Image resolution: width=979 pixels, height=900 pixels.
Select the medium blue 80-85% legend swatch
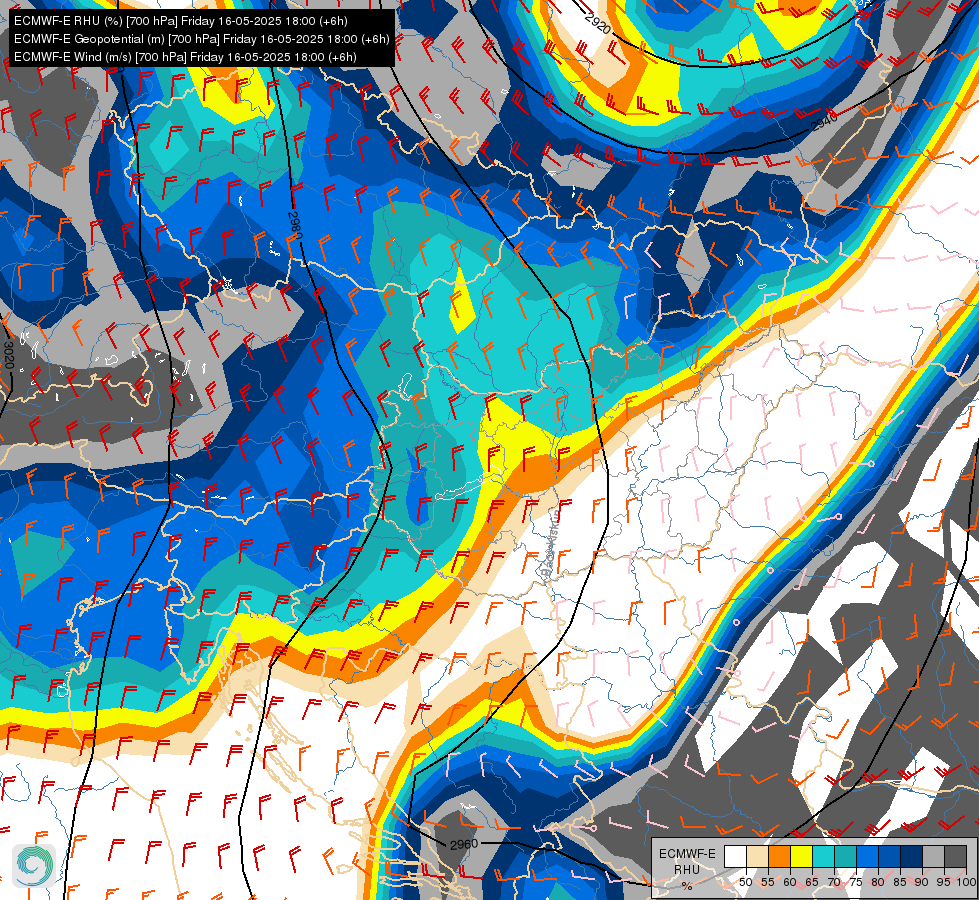tap(889, 856)
